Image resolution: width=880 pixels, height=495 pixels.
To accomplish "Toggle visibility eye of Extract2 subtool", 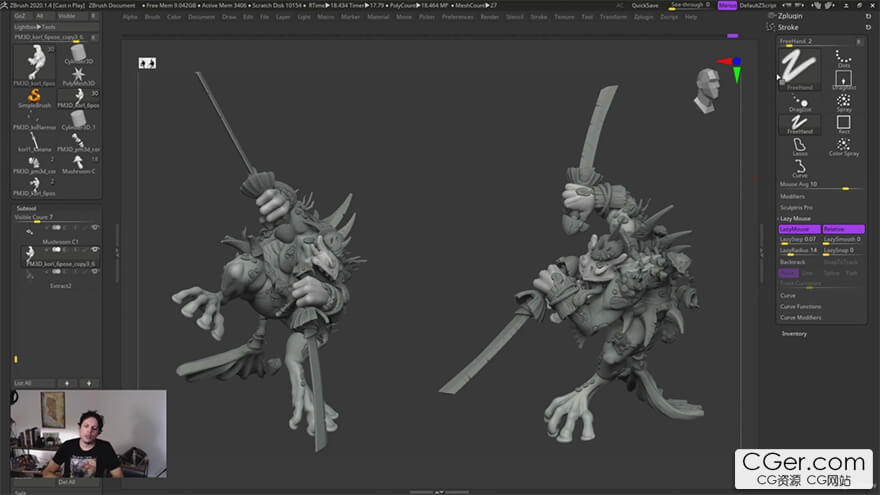I will [x=95, y=271].
